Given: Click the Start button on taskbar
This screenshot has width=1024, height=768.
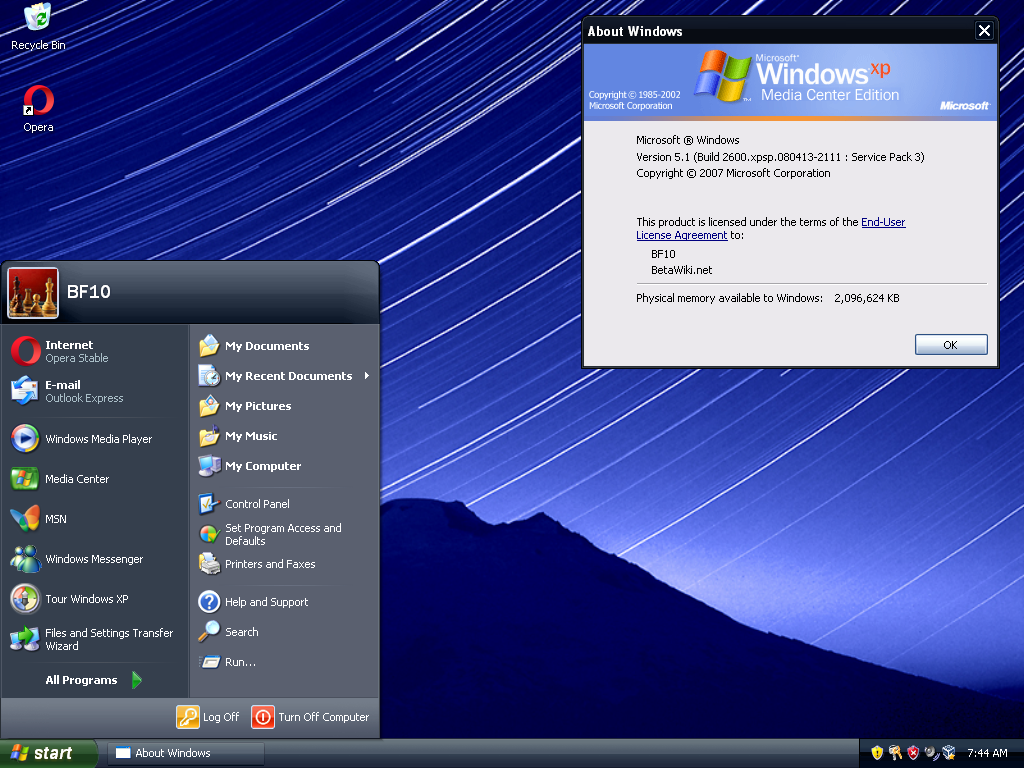Looking at the screenshot, I should point(48,753).
